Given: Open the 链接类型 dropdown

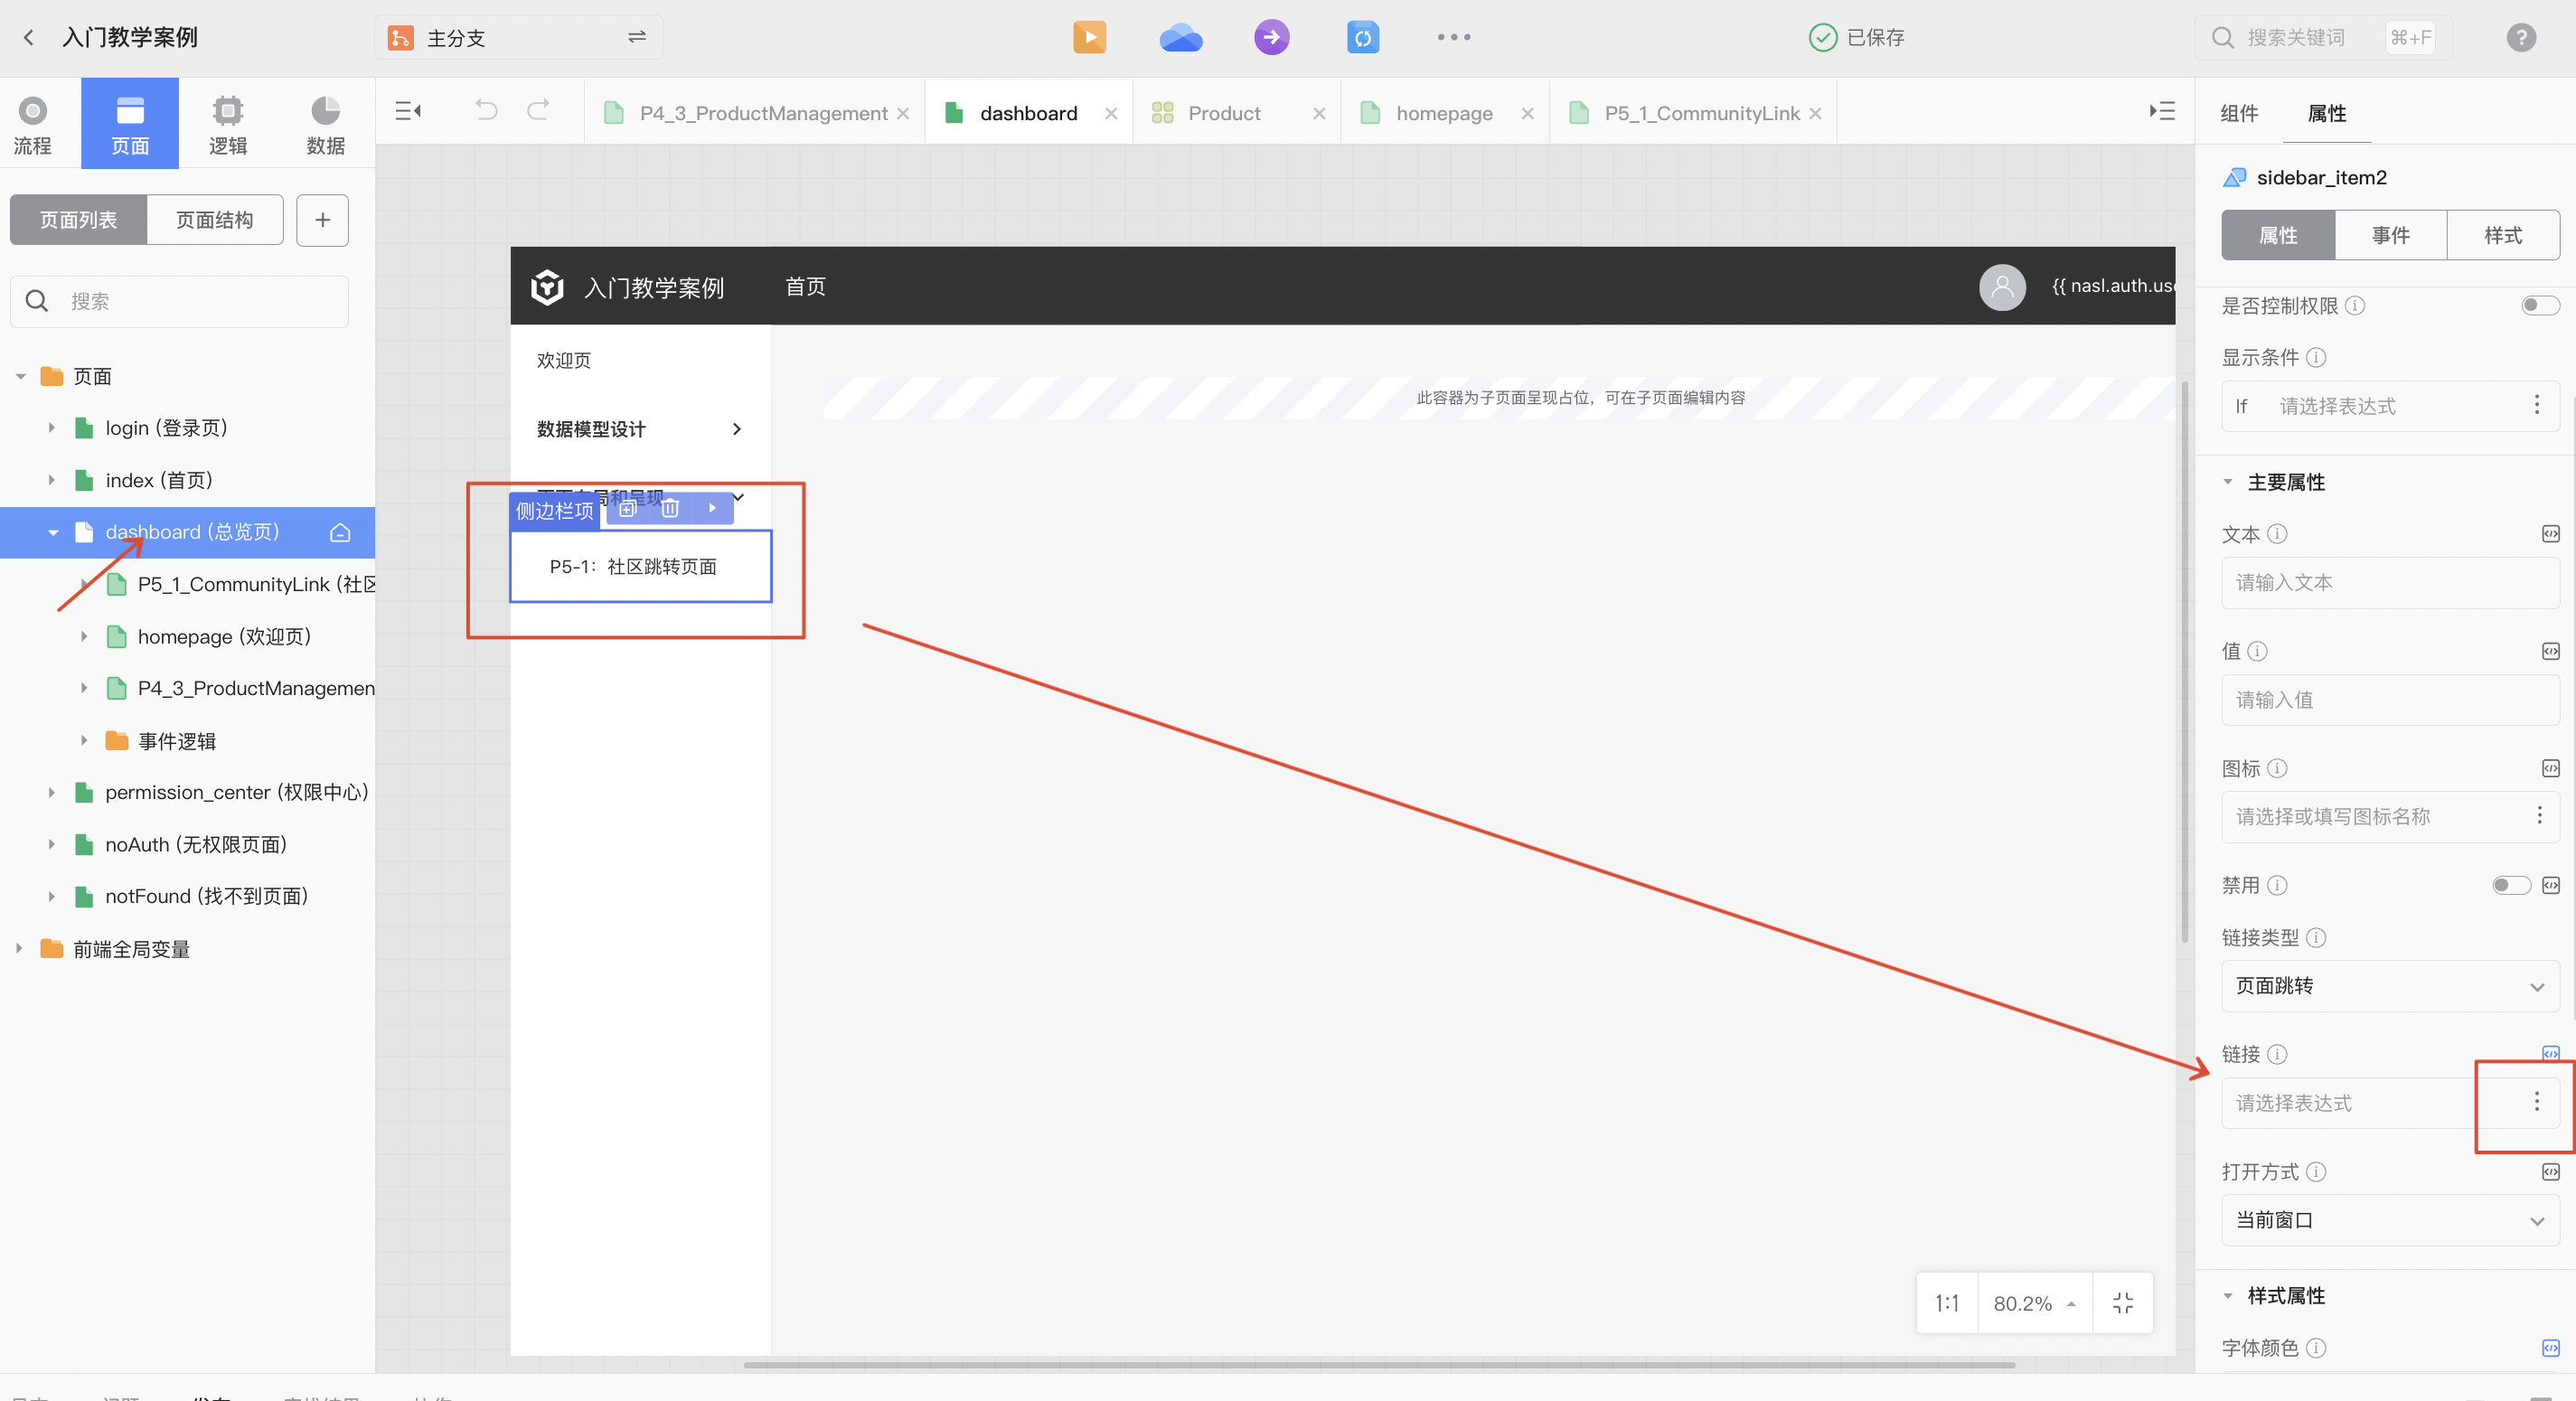Looking at the screenshot, I should (2389, 986).
